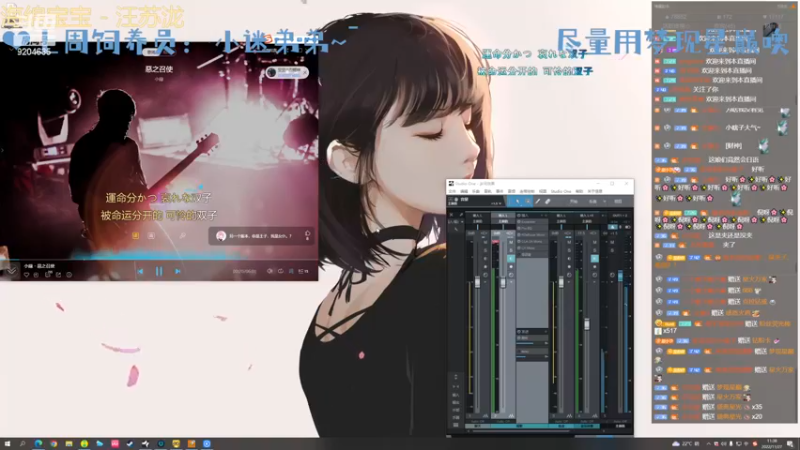
Task: Select the Paint pencil tool in Studio One
Action: click(538, 201)
